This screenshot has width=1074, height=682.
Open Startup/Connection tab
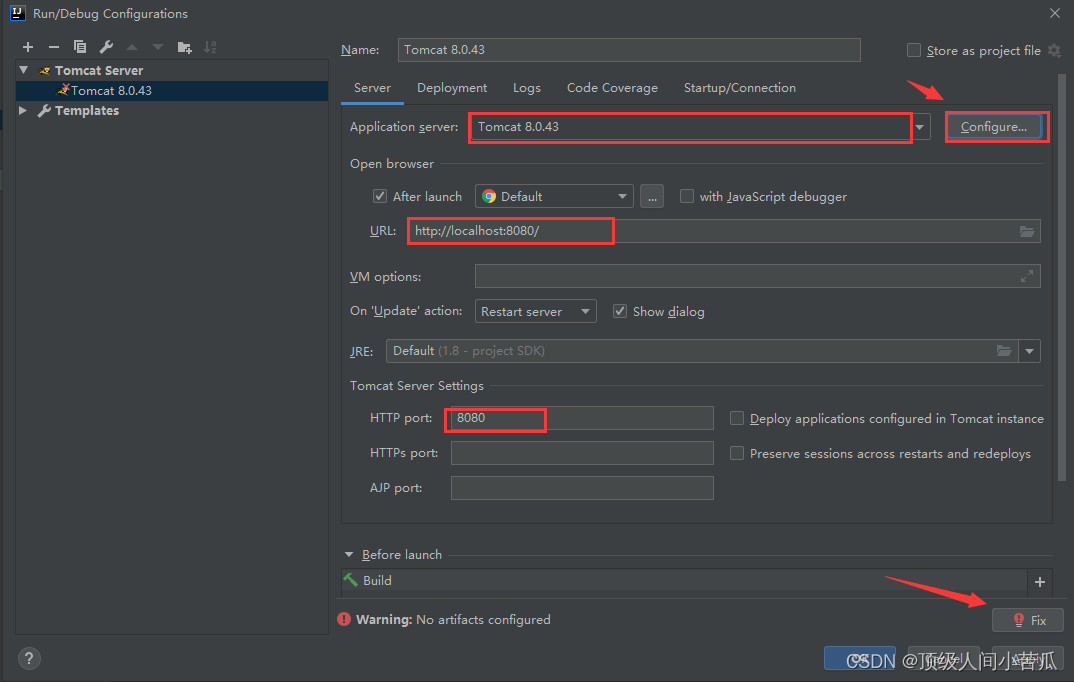[x=740, y=88]
